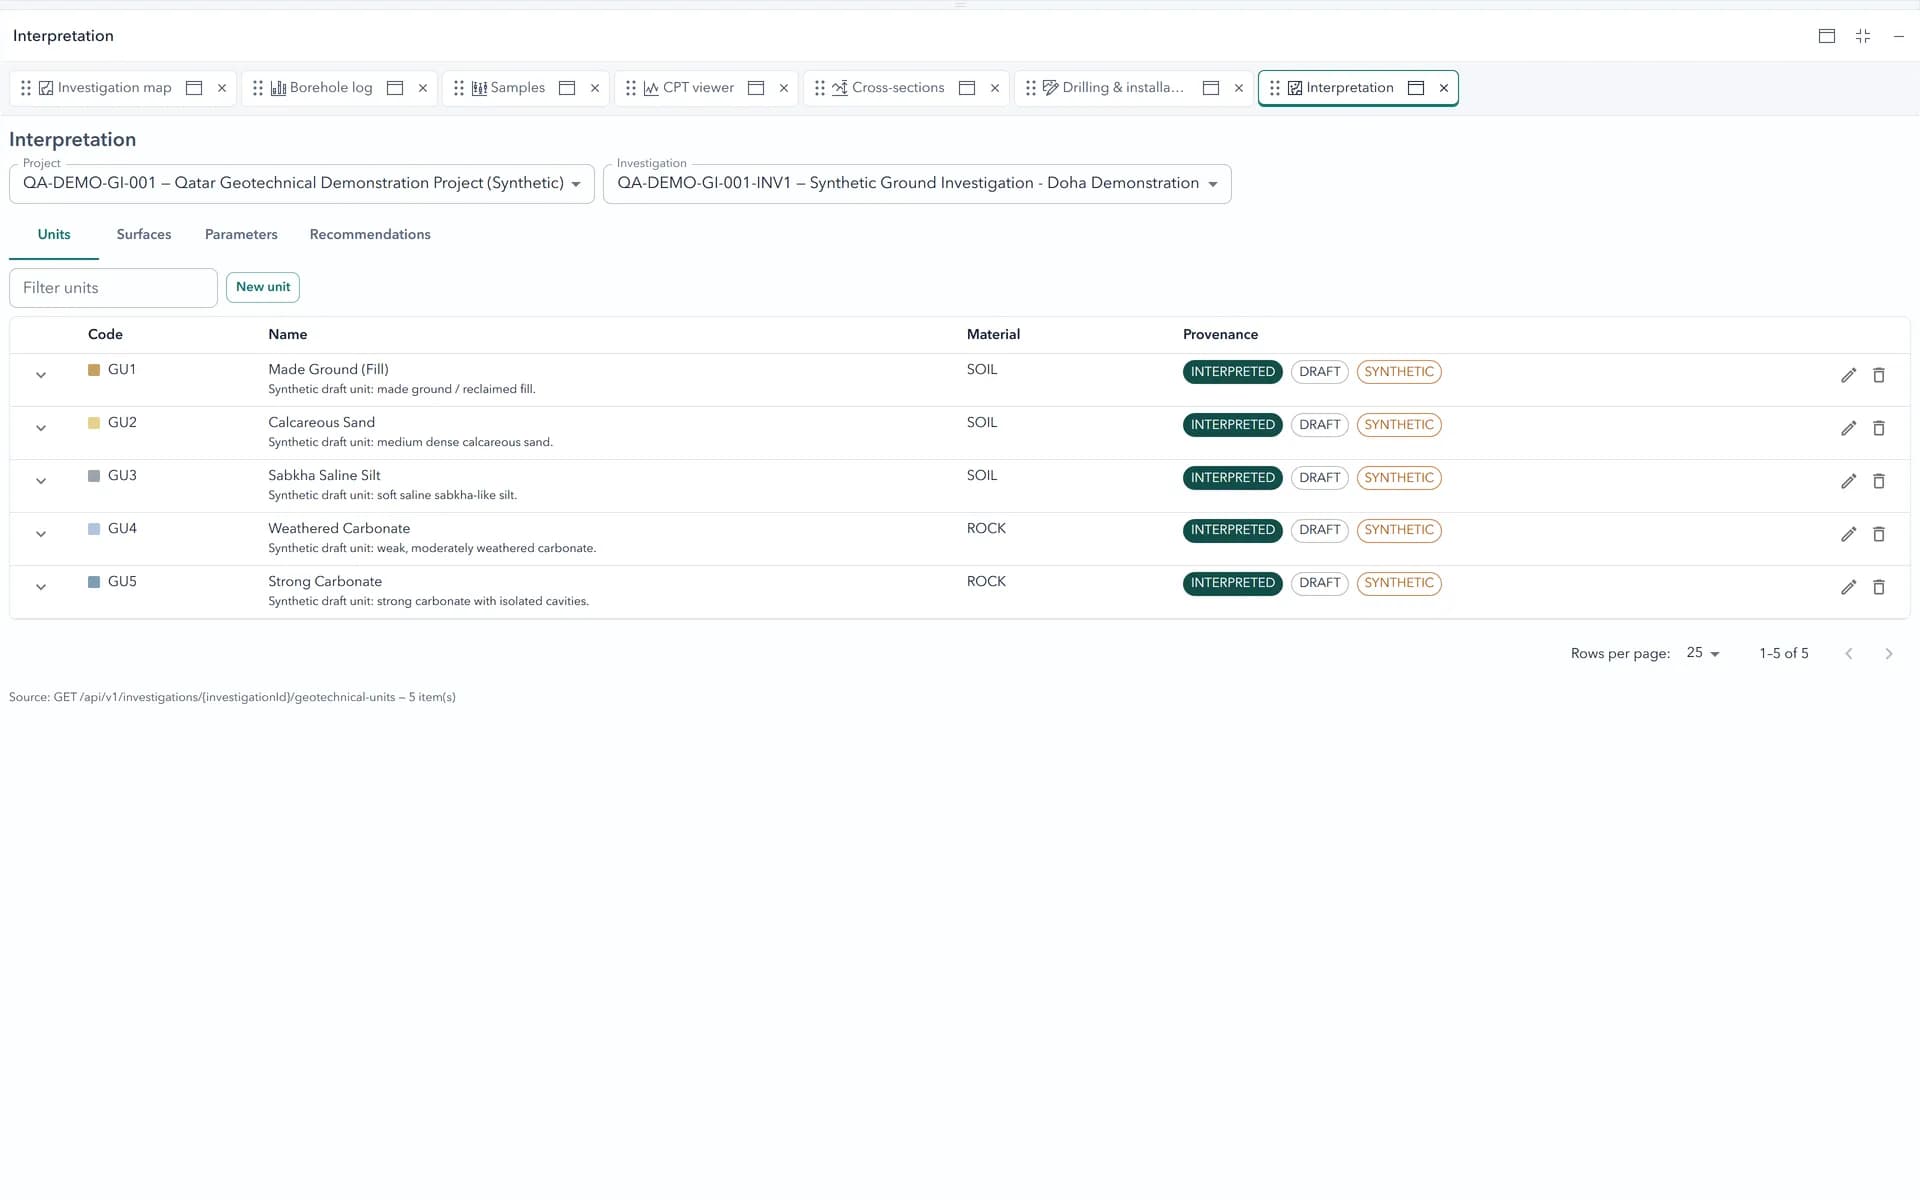Delete the GU3 Sabkha Saline Silt unit

(x=1879, y=481)
